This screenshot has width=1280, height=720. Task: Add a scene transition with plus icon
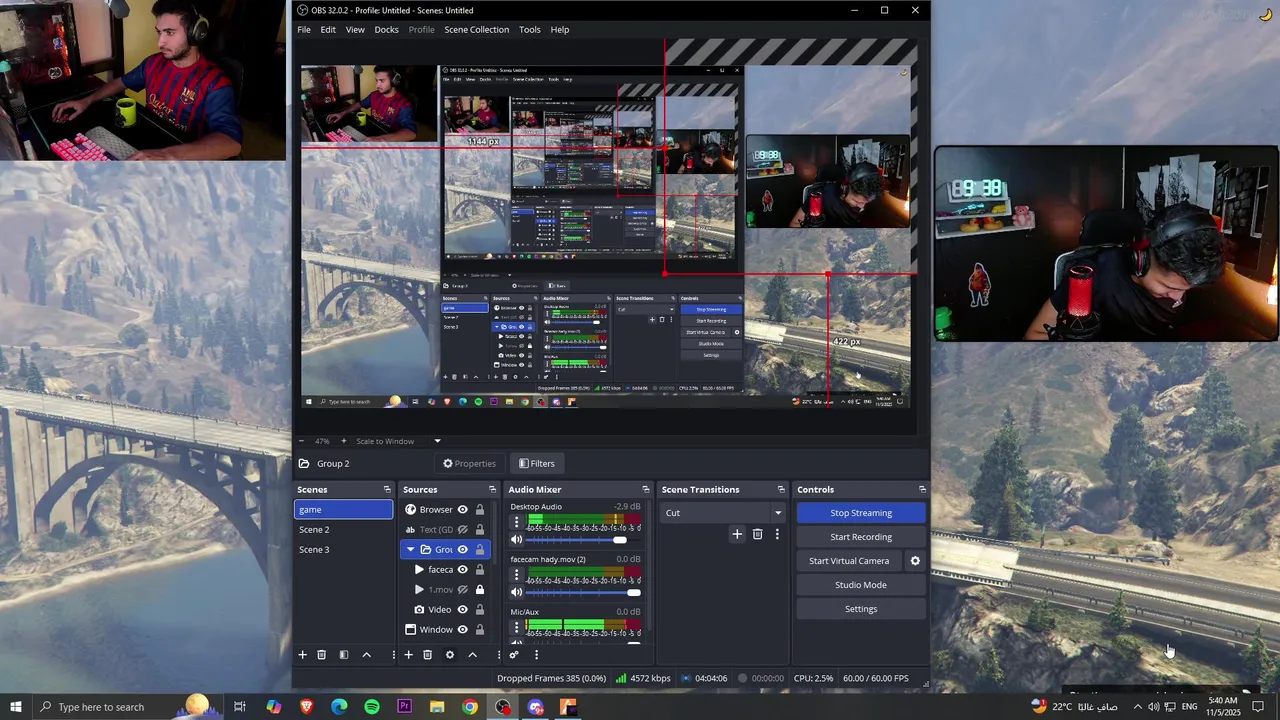pyautogui.click(x=737, y=535)
